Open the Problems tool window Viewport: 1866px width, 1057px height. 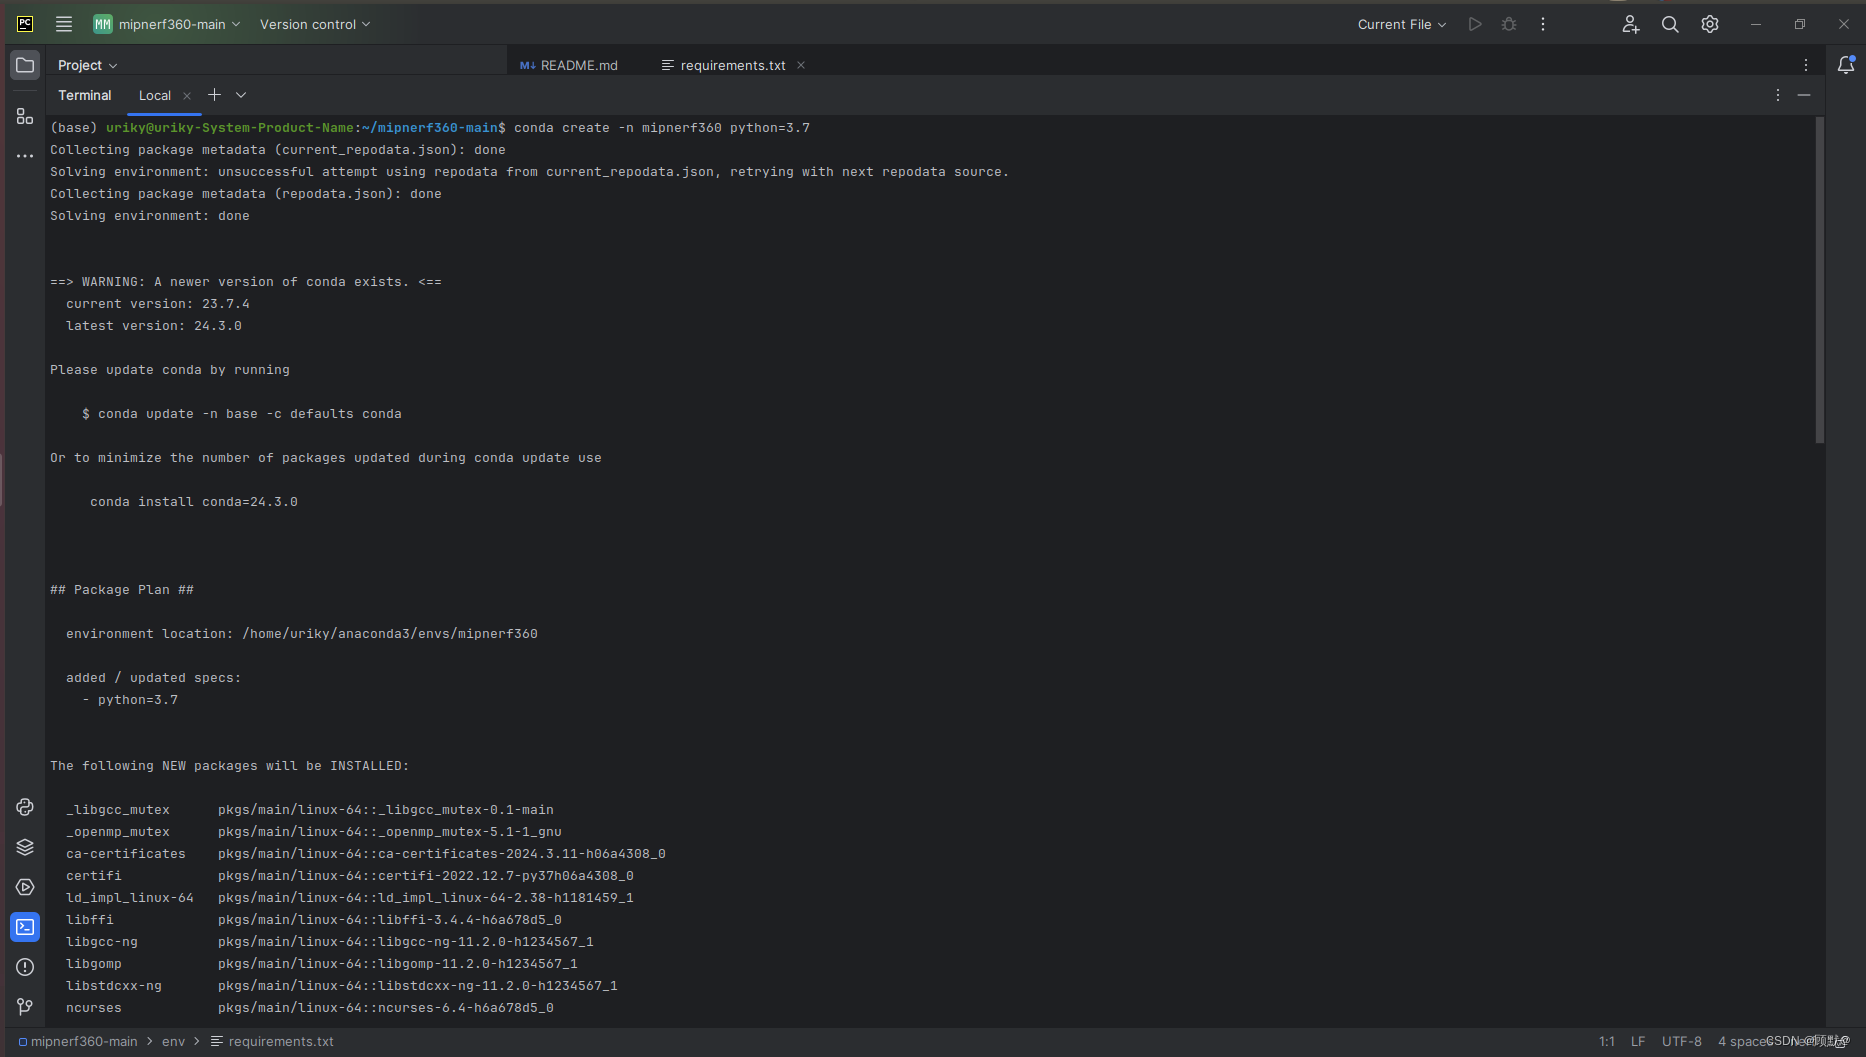tap(24, 966)
